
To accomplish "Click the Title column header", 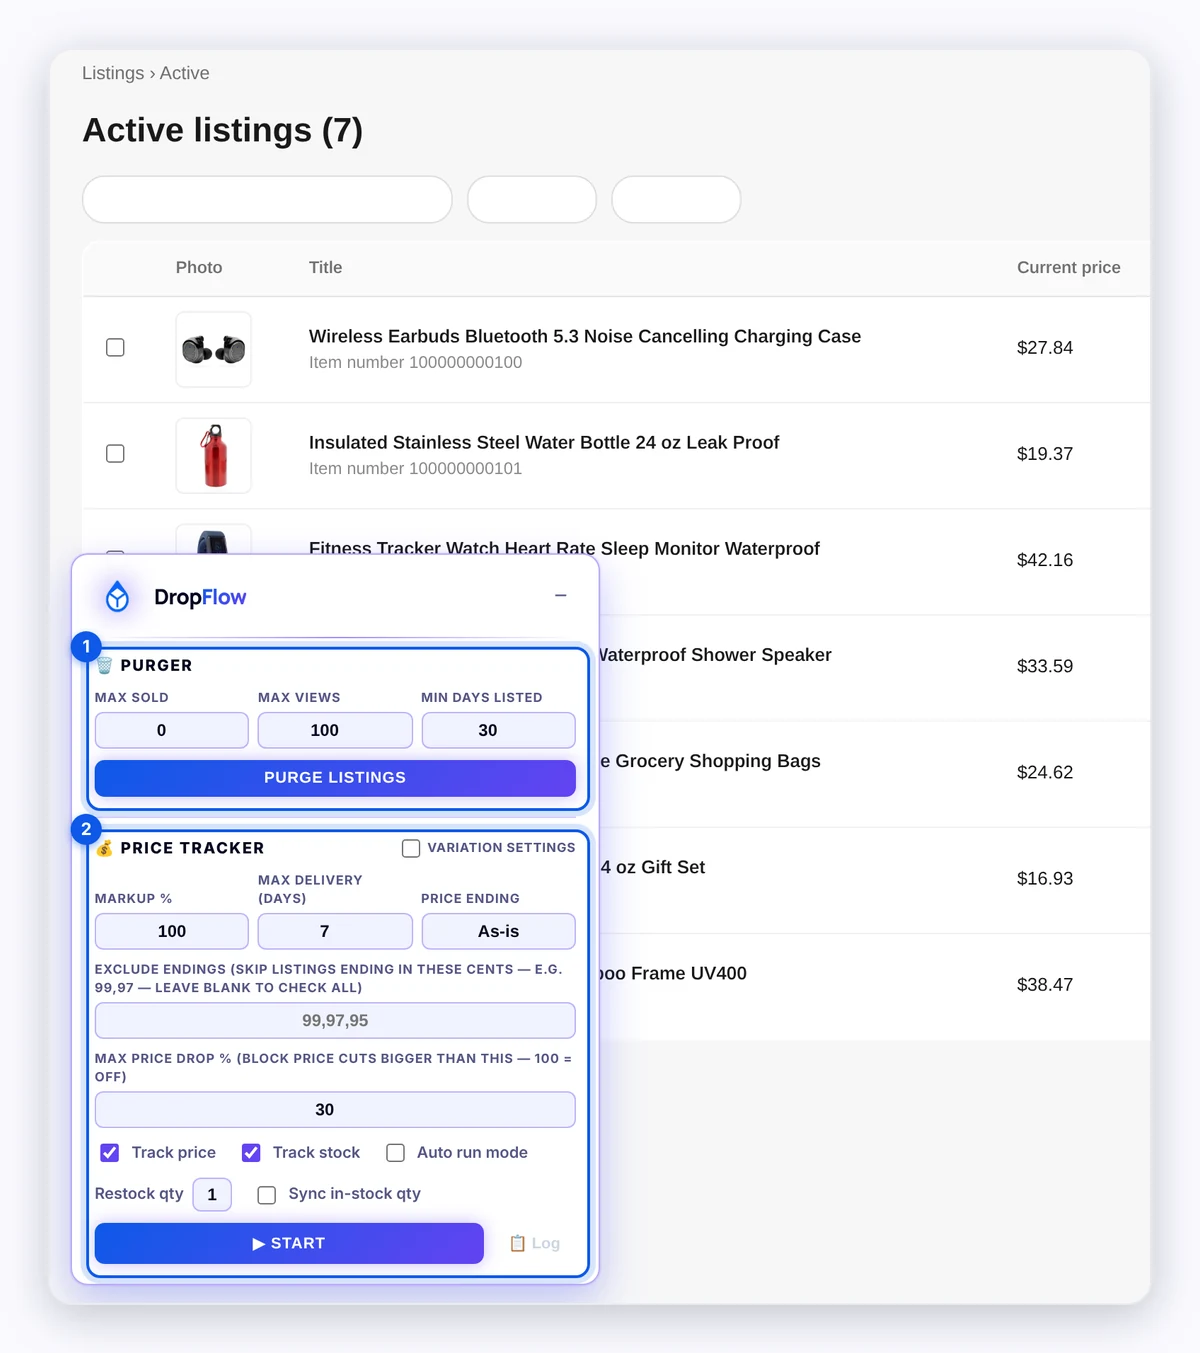I will (x=325, y=267).
